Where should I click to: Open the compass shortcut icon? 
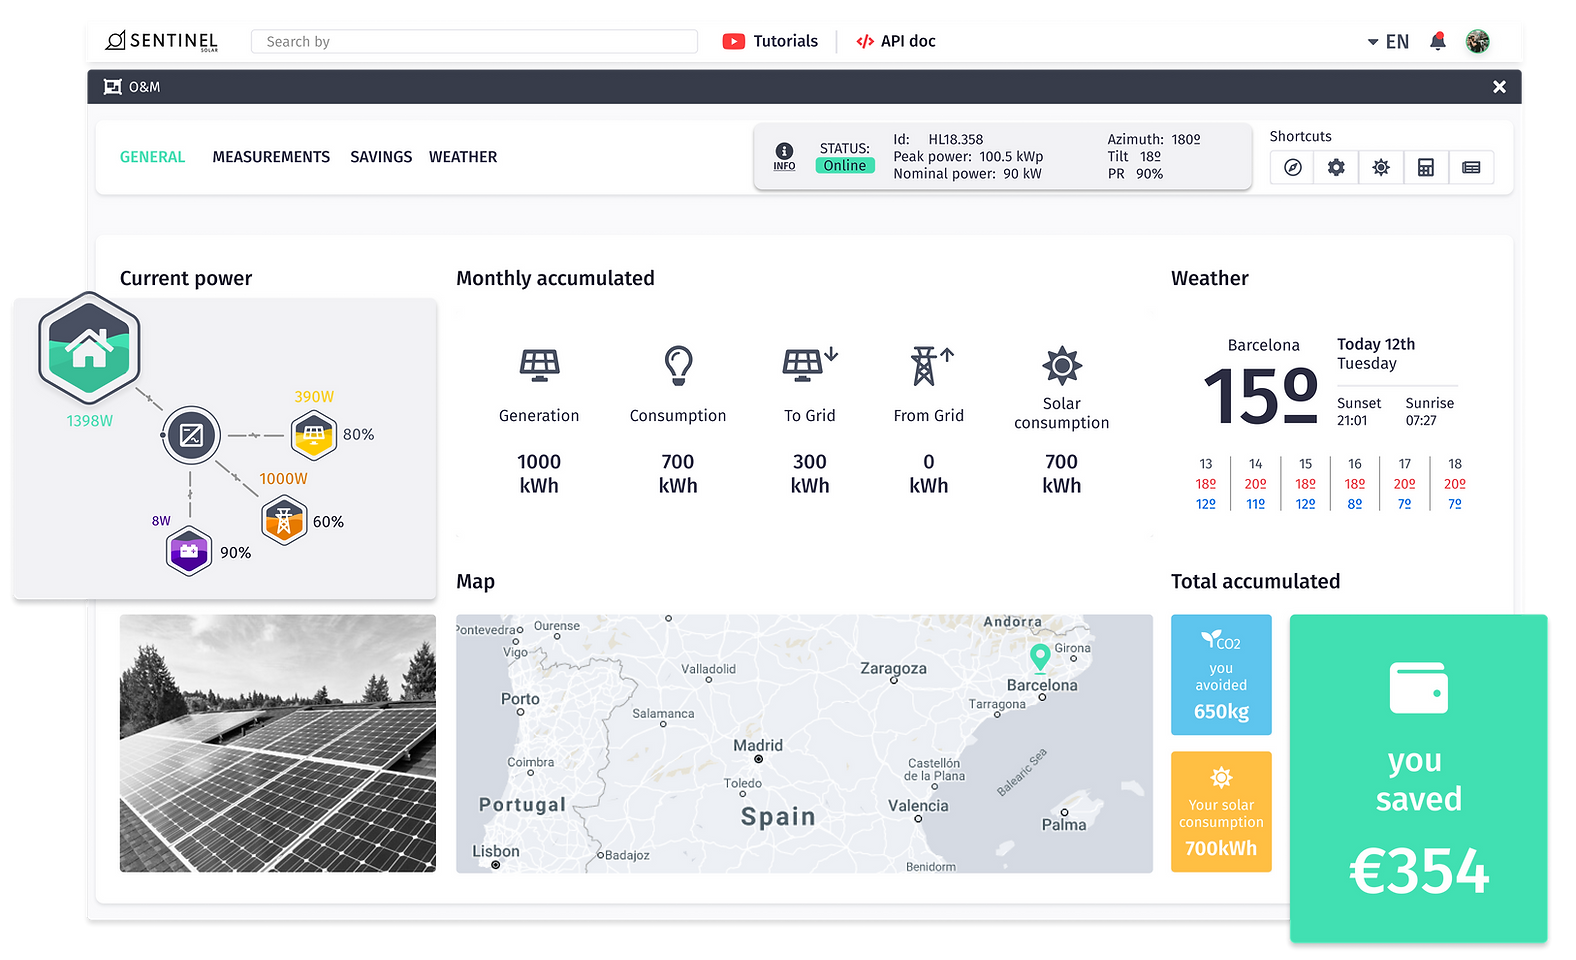tap(1292, 168)
